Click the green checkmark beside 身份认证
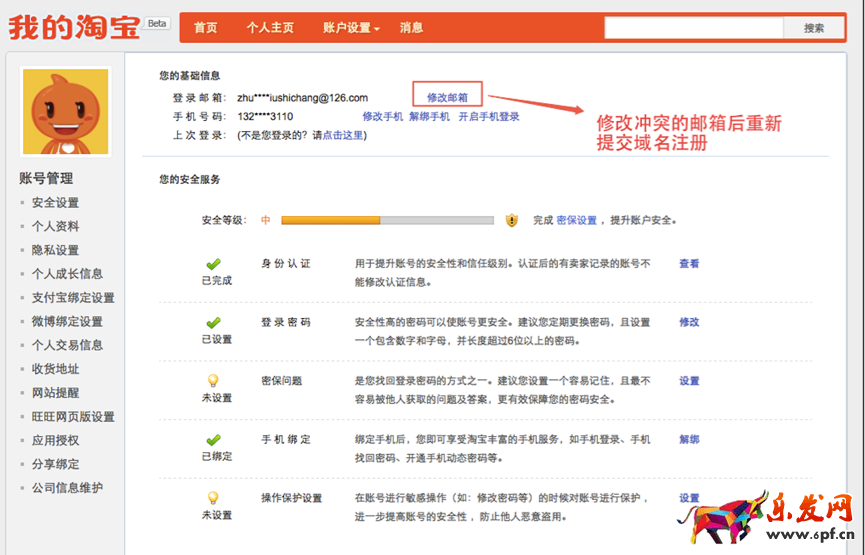The width and height of the screenshot is (865, 555). click(x=213, y=264)
